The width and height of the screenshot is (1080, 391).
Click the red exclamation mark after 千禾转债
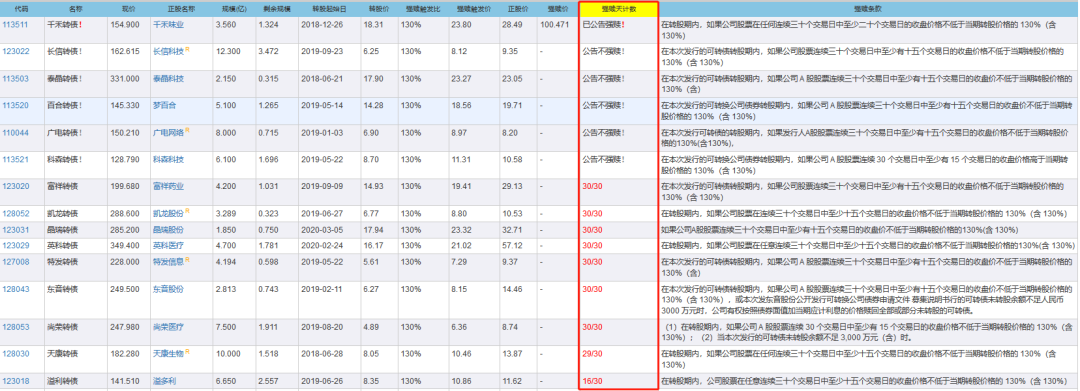[x=81, y=24]
